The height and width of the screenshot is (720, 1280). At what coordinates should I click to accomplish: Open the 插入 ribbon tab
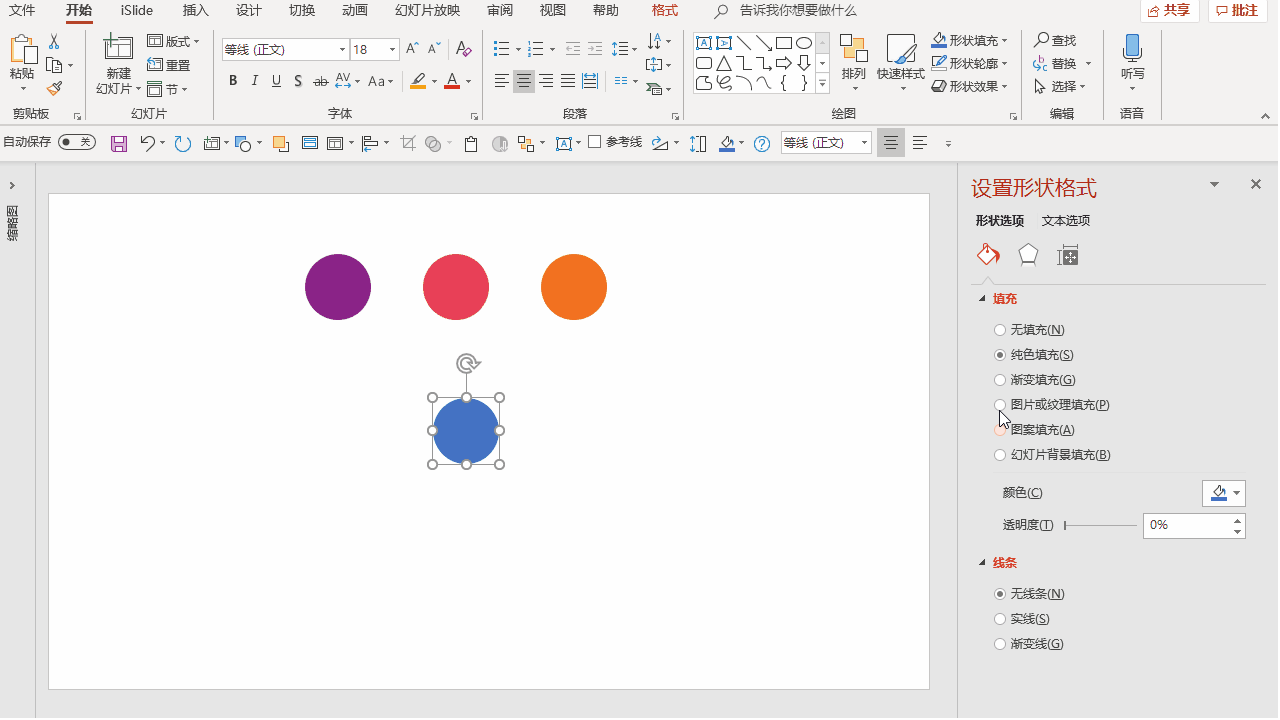pyautogui.click(x=196, y=11)
